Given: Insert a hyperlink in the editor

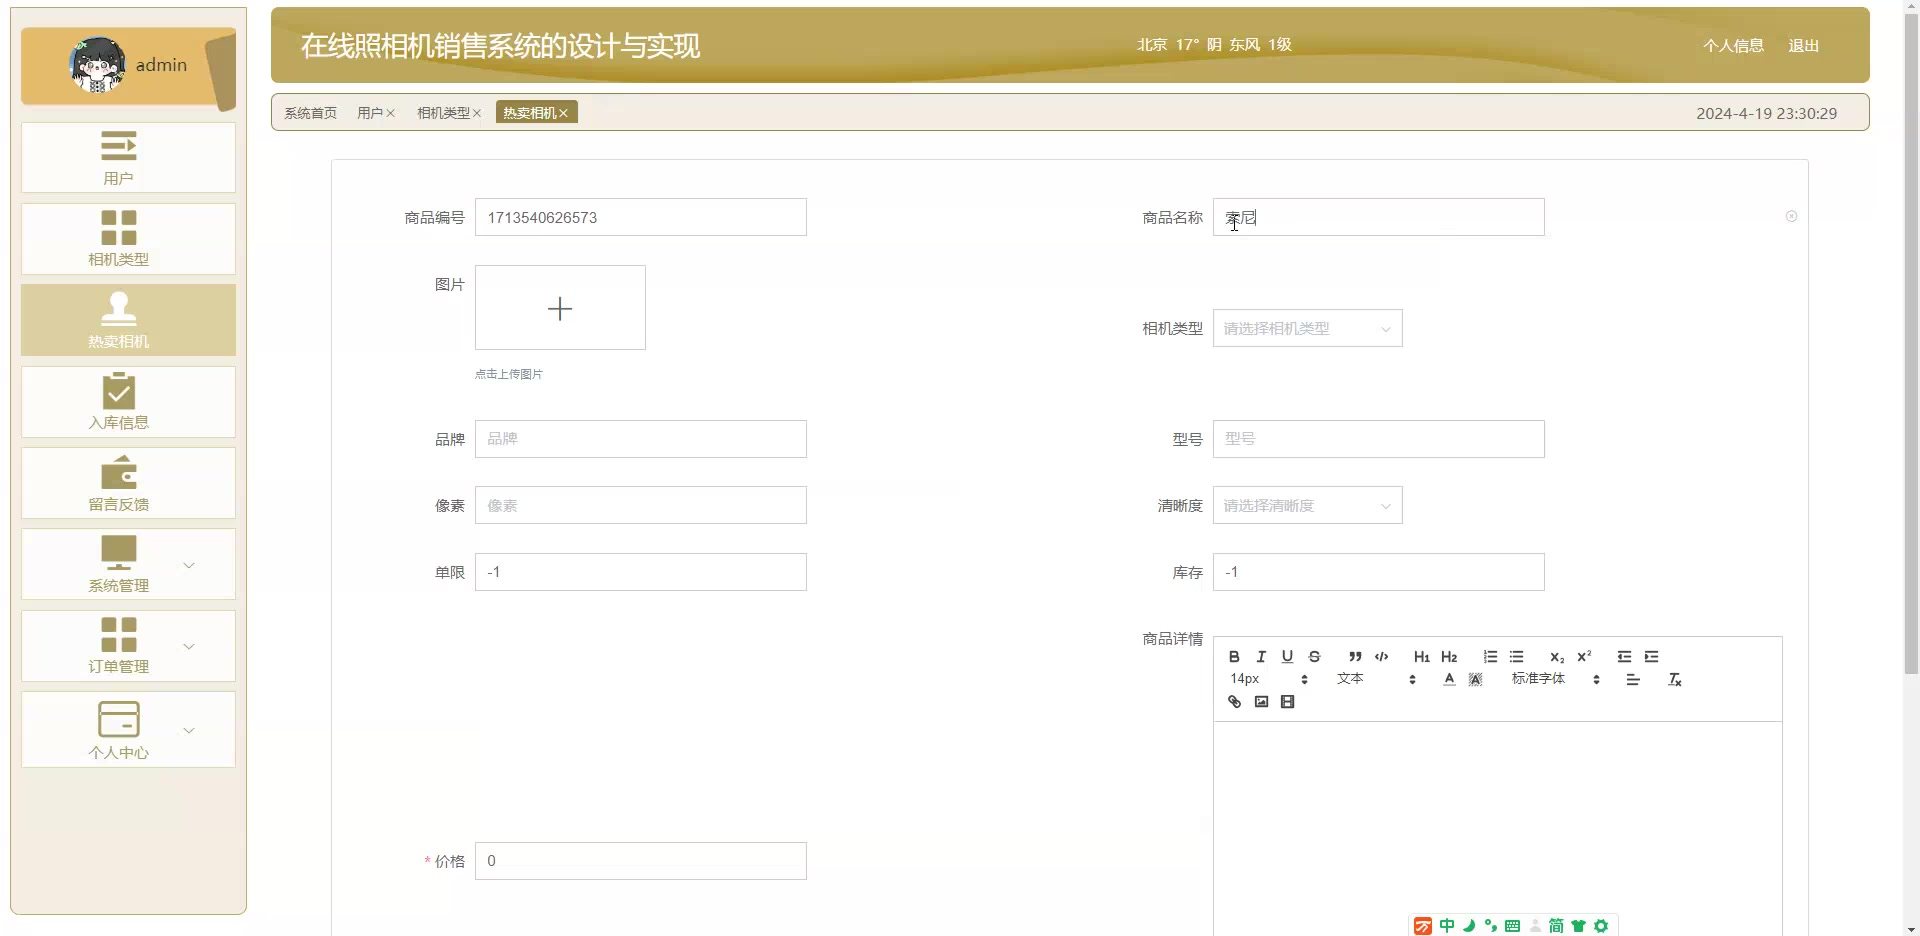Looking at the screenshot, I should click(1234, 702).
